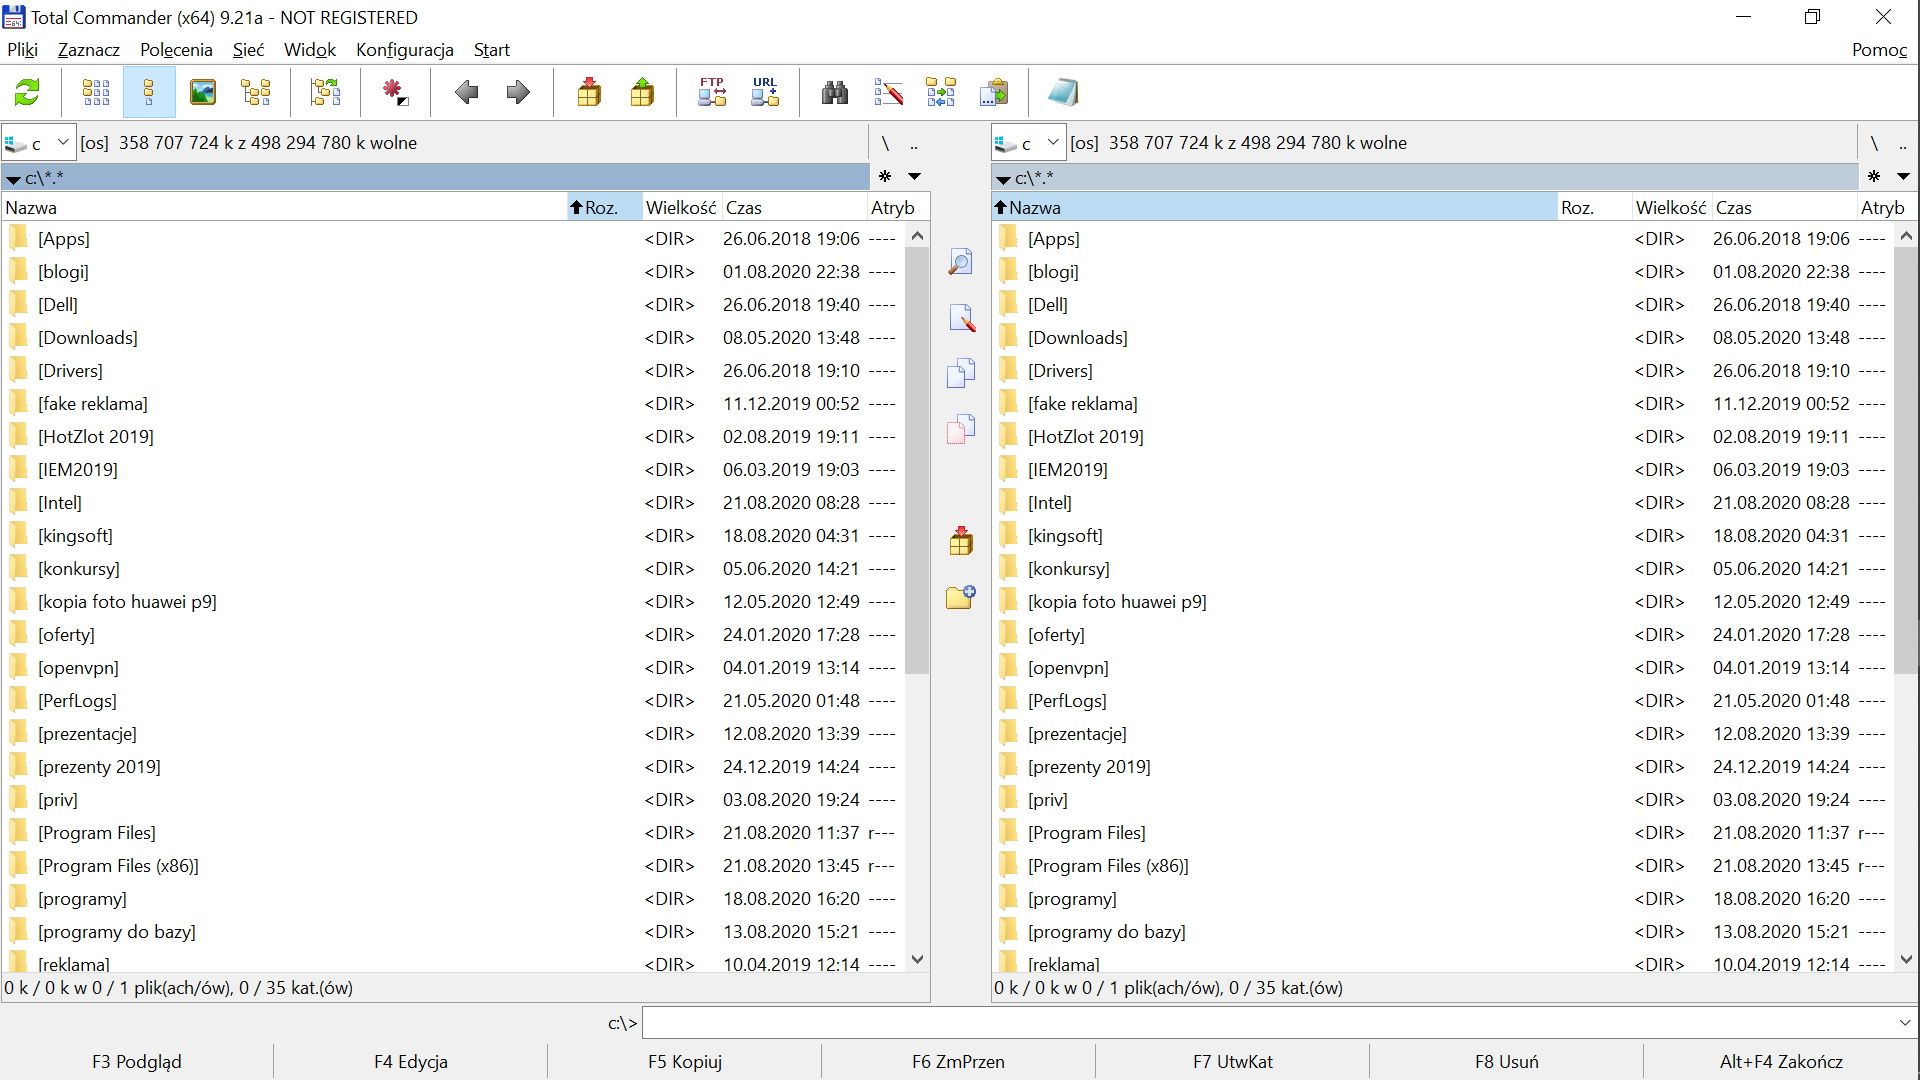Viewport: 1920px width, 1080px height.
Task: Select [Program Files] folder in right panel
Action: (x=1087, y=833)
